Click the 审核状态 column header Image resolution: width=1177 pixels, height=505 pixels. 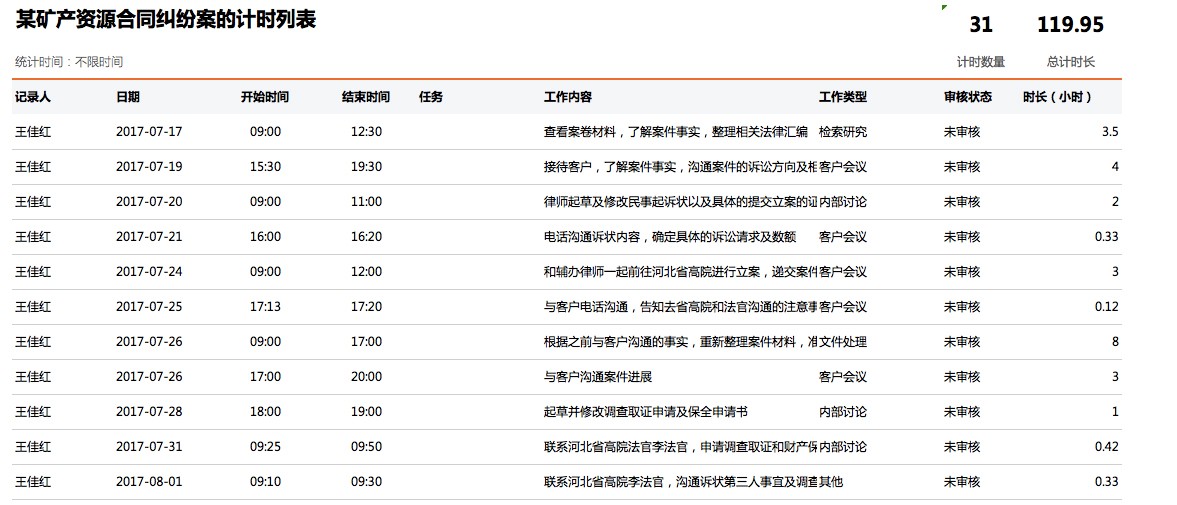click(x=968, y=97)
